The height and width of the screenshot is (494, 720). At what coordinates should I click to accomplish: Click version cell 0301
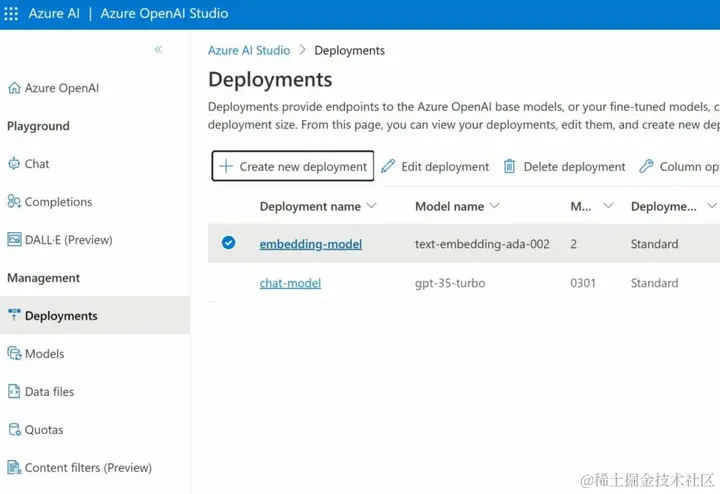coord(583,283)
